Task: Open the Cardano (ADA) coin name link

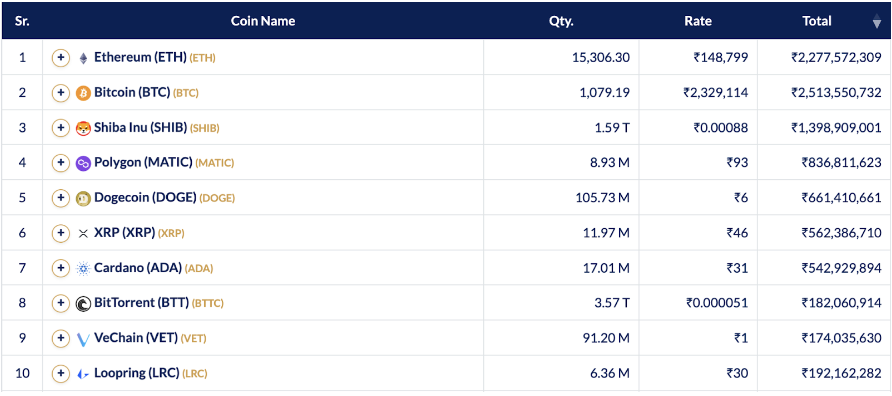Action: (138, 268)
